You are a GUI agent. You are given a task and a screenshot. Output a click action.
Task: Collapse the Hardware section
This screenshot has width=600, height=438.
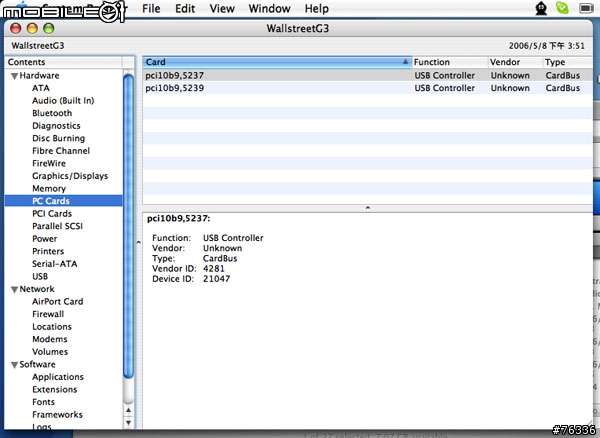pyautogui.click(x=15, y=76)
